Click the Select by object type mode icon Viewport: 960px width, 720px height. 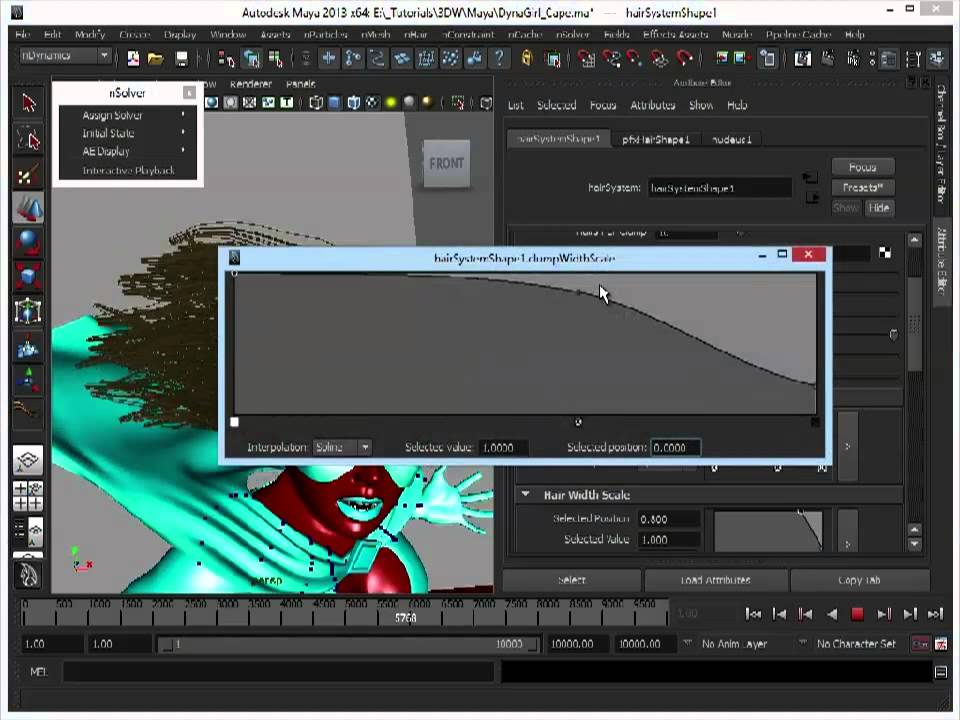click(x=251, y=59)
